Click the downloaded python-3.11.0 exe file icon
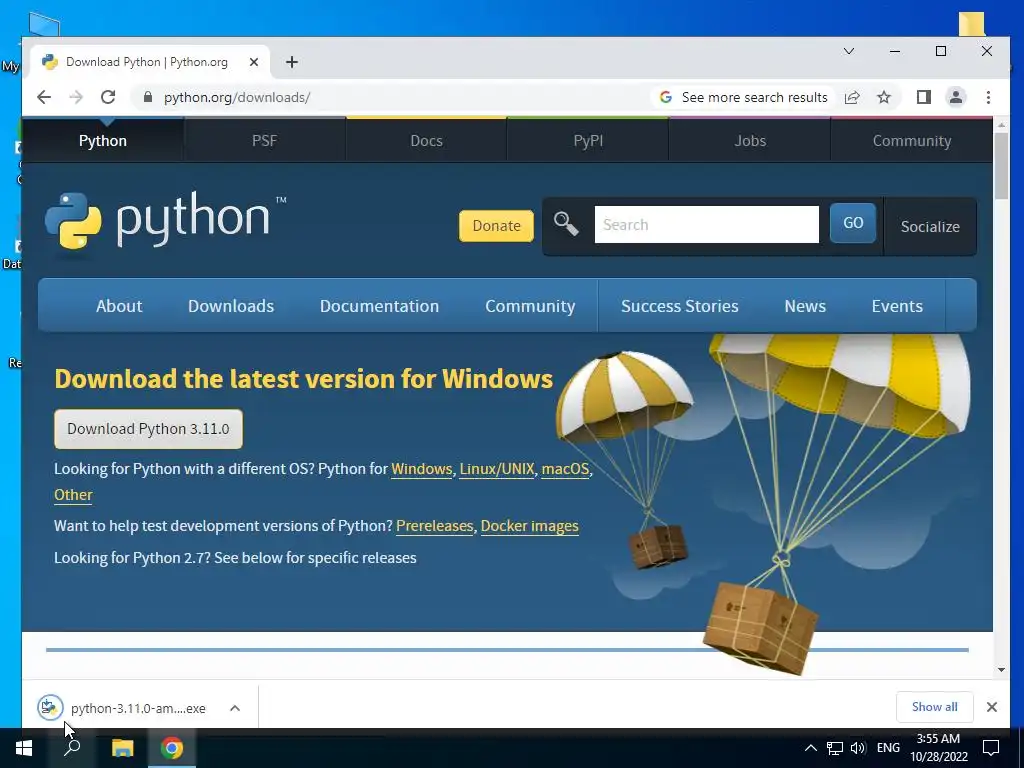The image size is (1024, 768). pos(50,708)
